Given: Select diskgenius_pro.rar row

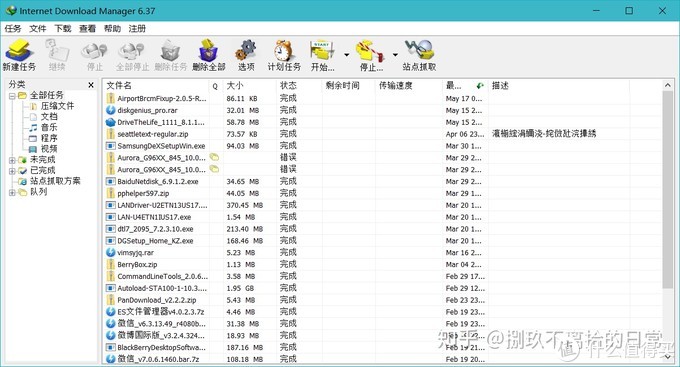Looking at the screenshot, I should tap(383, 110).
